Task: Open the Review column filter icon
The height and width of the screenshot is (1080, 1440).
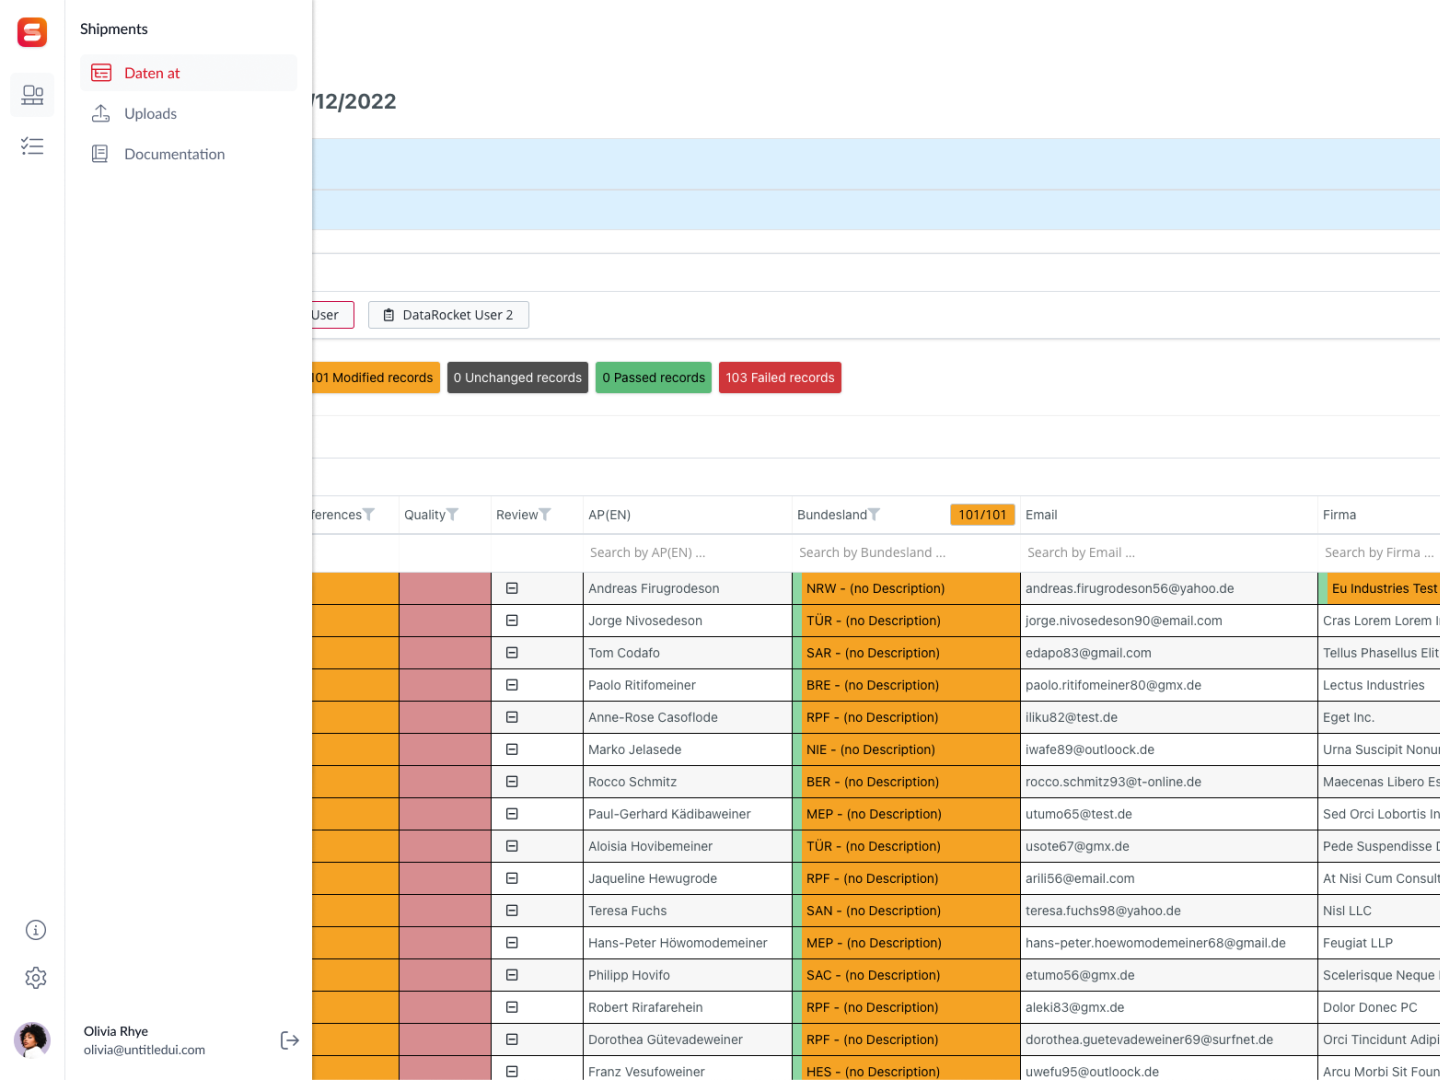Action: [x=545, y=515]
